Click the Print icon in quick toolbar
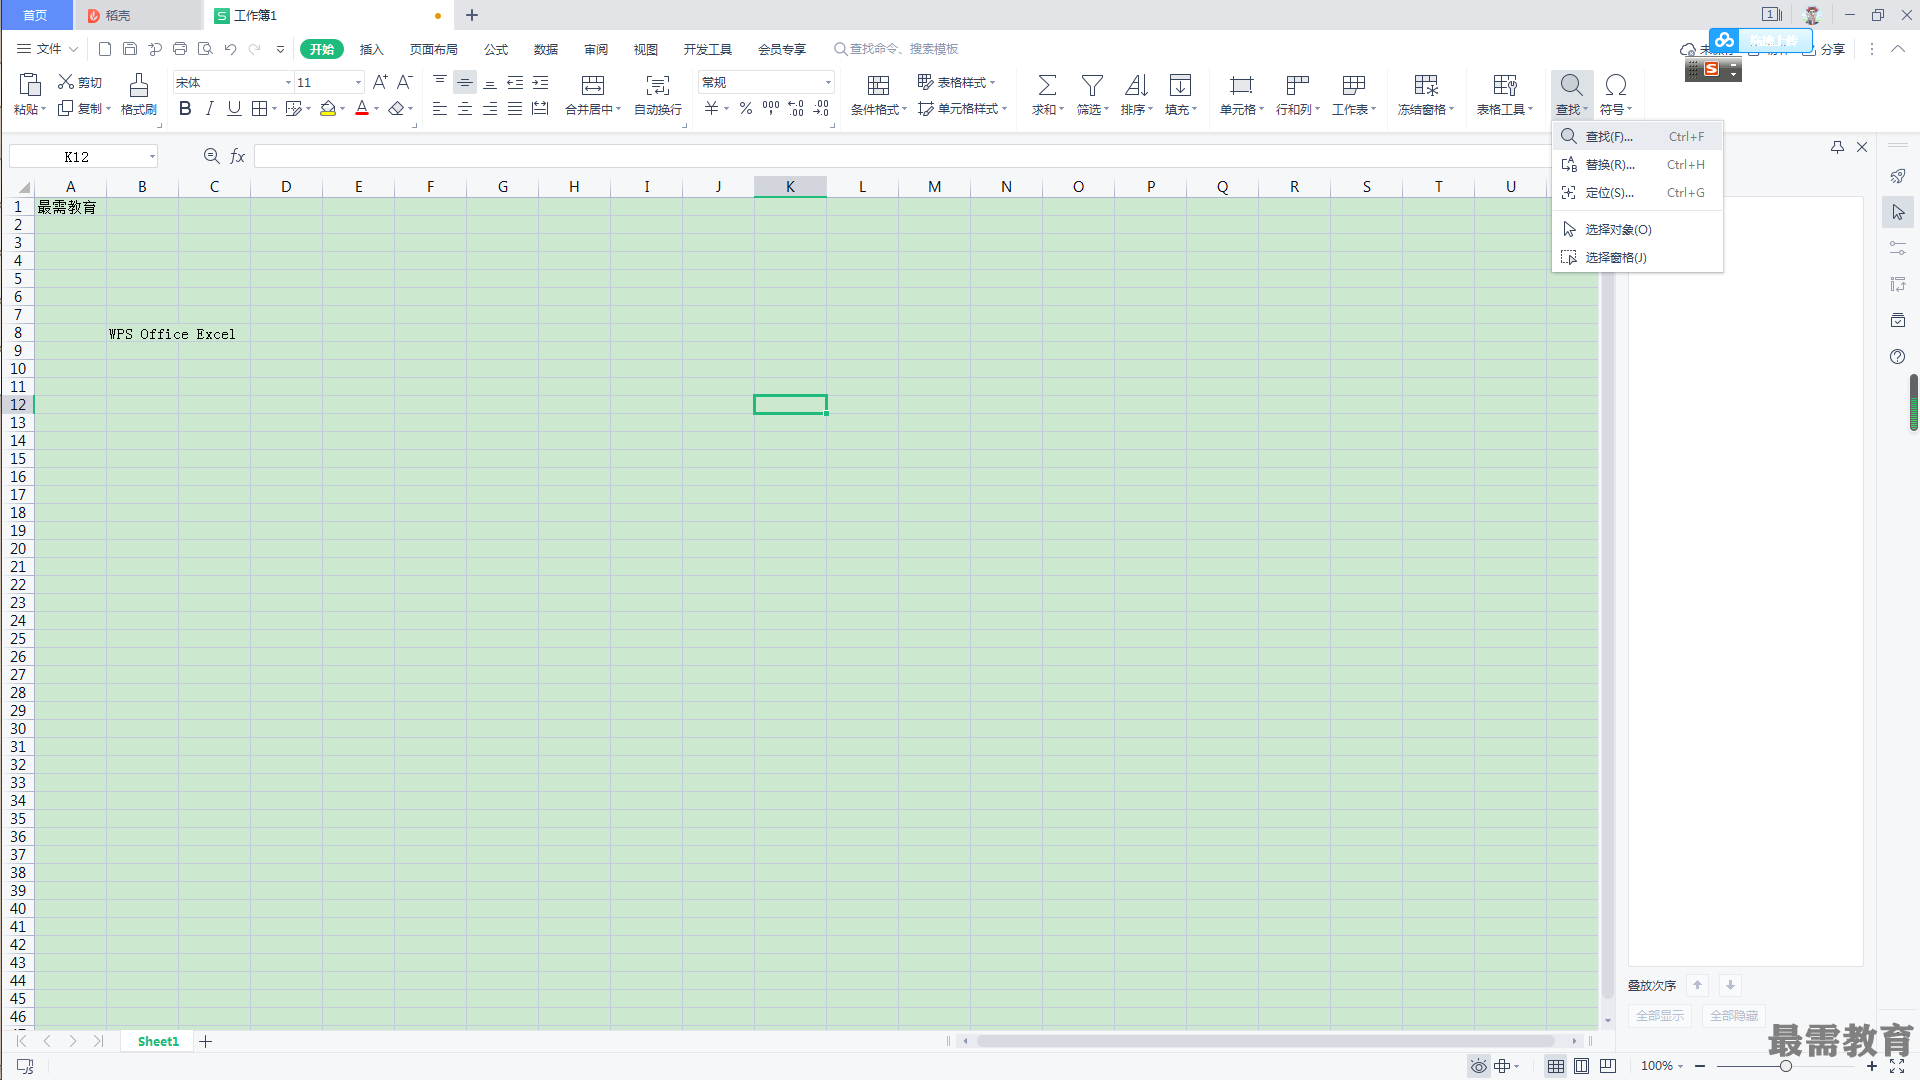This screenshot has height=1080, width=1920. (180, 49)
